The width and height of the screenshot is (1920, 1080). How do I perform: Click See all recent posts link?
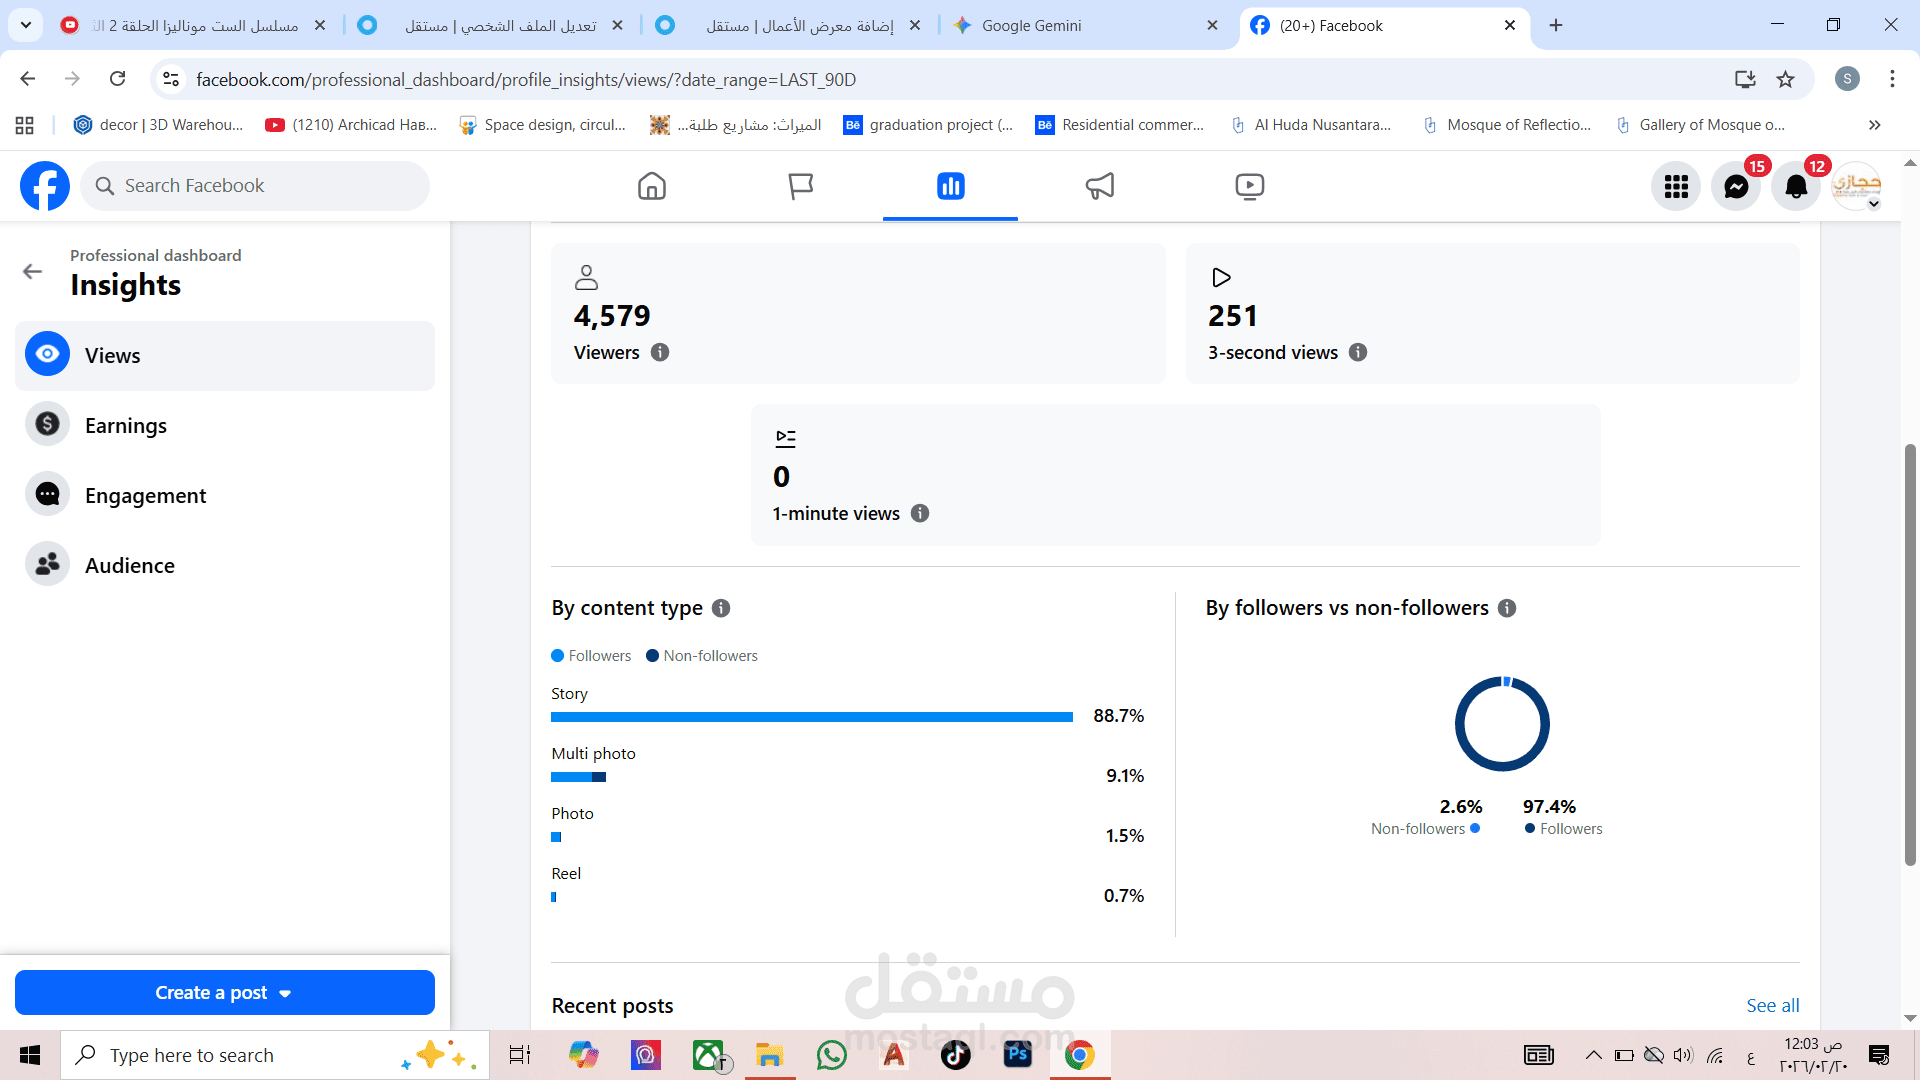tap(1772, 1005)
